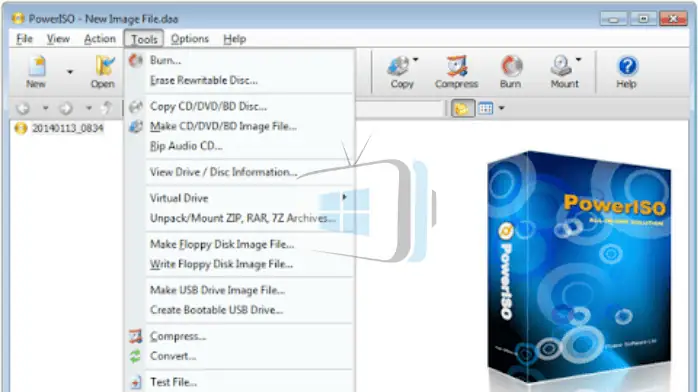Viewport: 698px width, 392px height.
Task: Minimize the PowerISO window
Action: click(x=613, y=19)
